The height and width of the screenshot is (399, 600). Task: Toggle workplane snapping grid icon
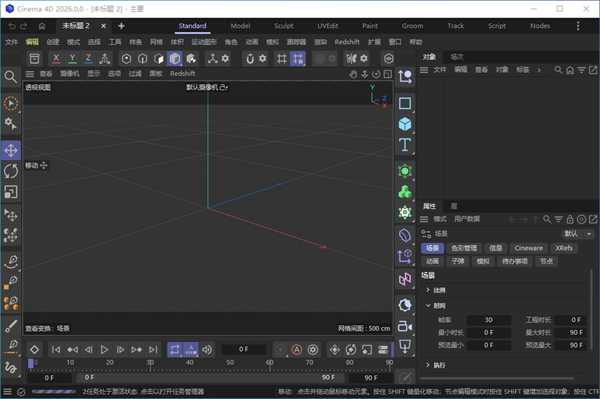(x=298, y=59)
